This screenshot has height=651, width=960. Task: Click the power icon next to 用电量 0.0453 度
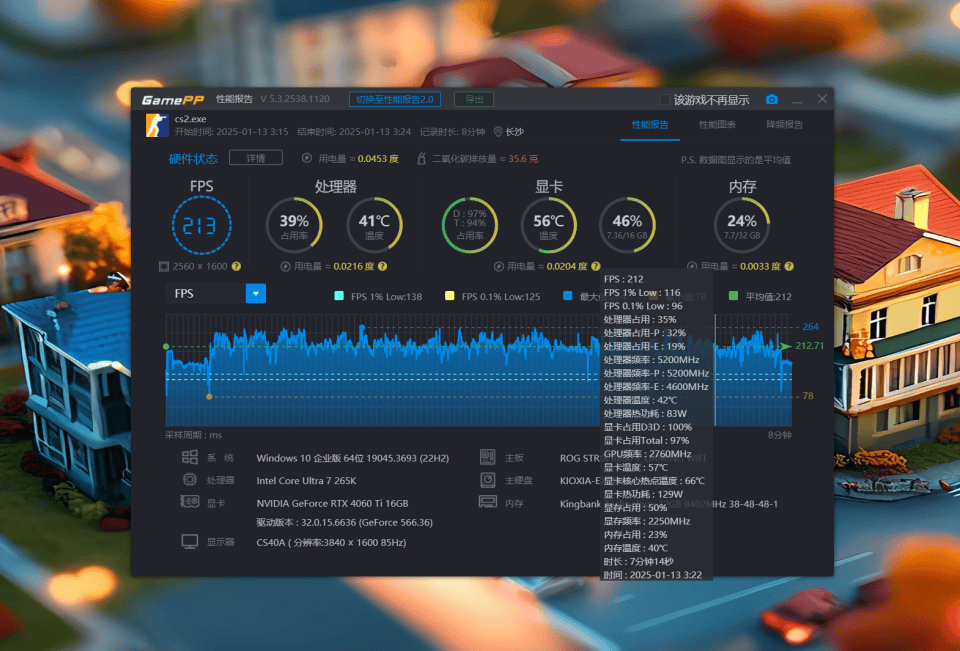click(x=307, y=158)
